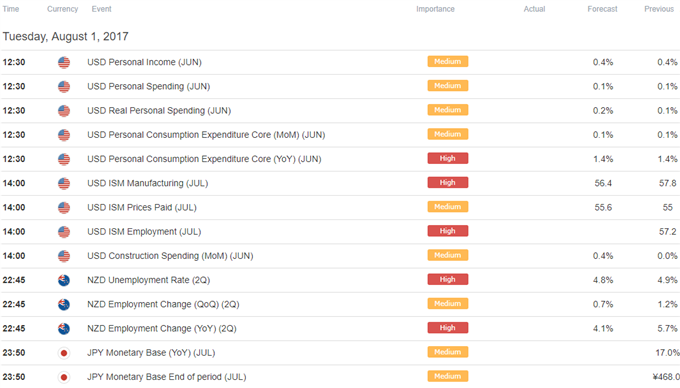Click the ¥468.0 previous Monetary Base value
This screenshot has width=680, height=388.
click(x=666, y=377)
